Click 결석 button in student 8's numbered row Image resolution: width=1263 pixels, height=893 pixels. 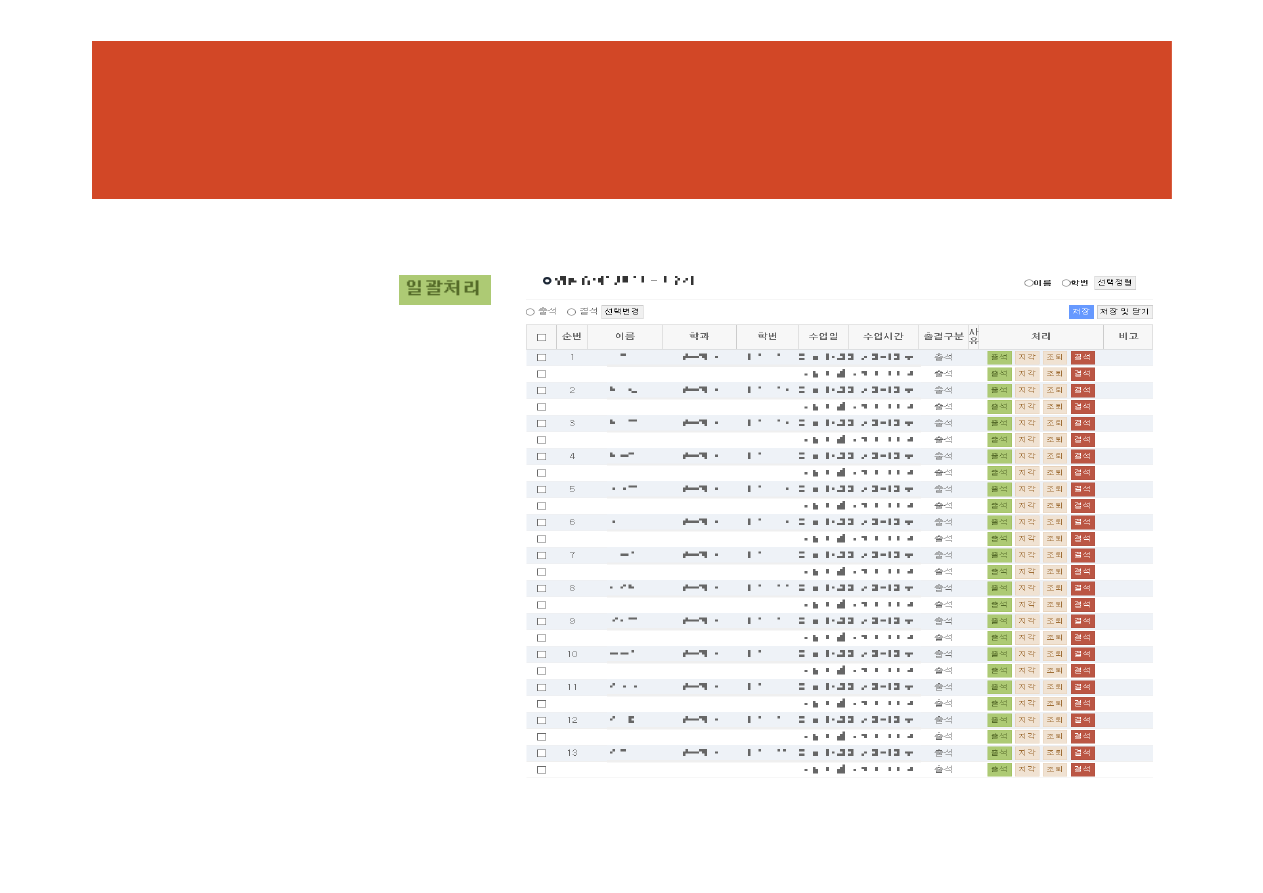pyautogui.click(x=1082, y=588)
